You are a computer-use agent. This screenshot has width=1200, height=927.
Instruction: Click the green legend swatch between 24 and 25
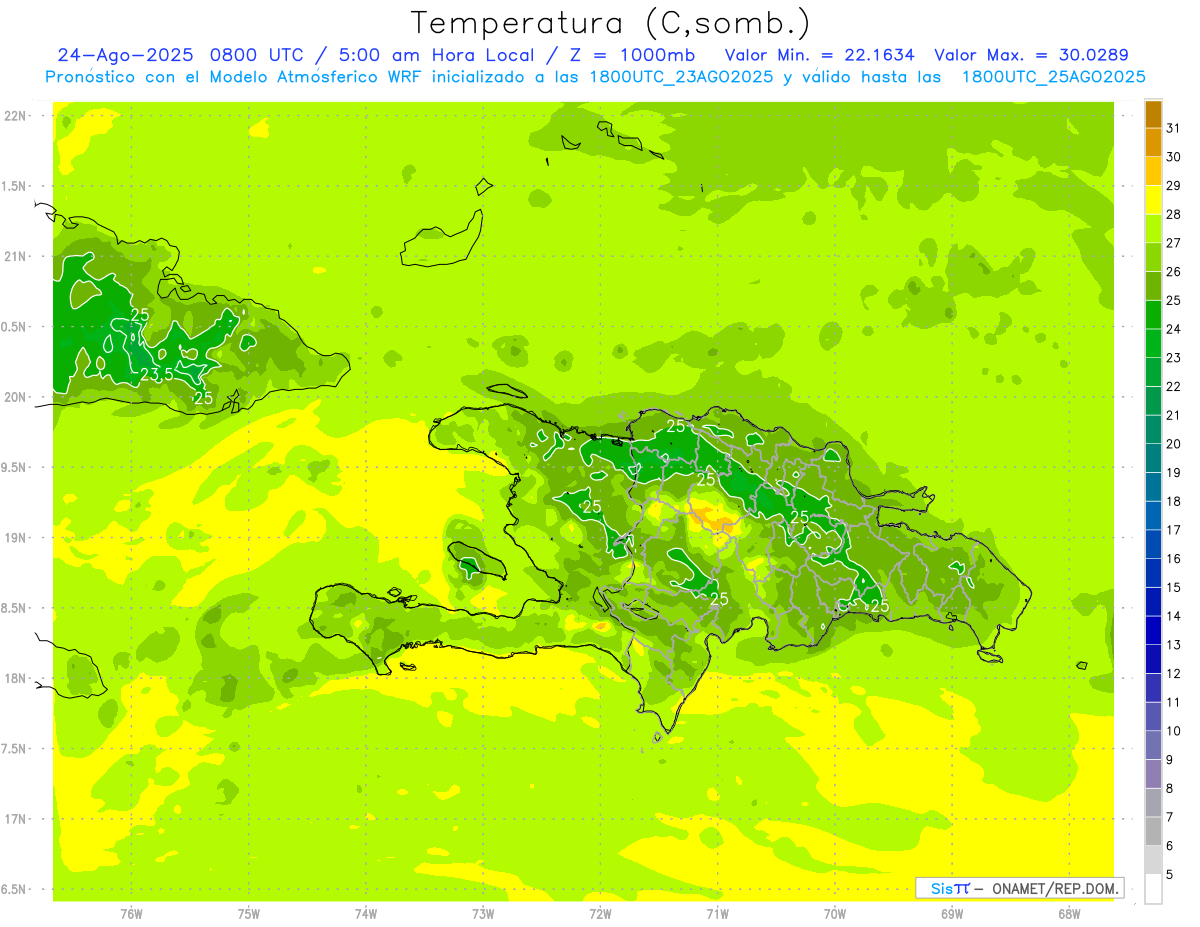(1153, 315)
